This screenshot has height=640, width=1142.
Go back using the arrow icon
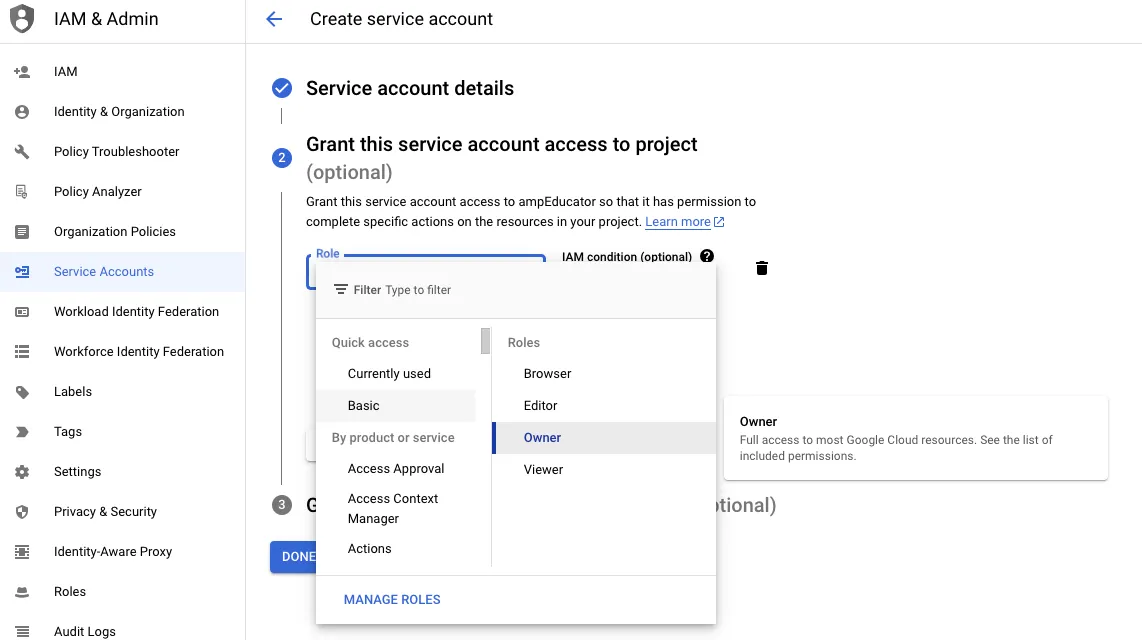pyautogui.click(x=274, y=19)
